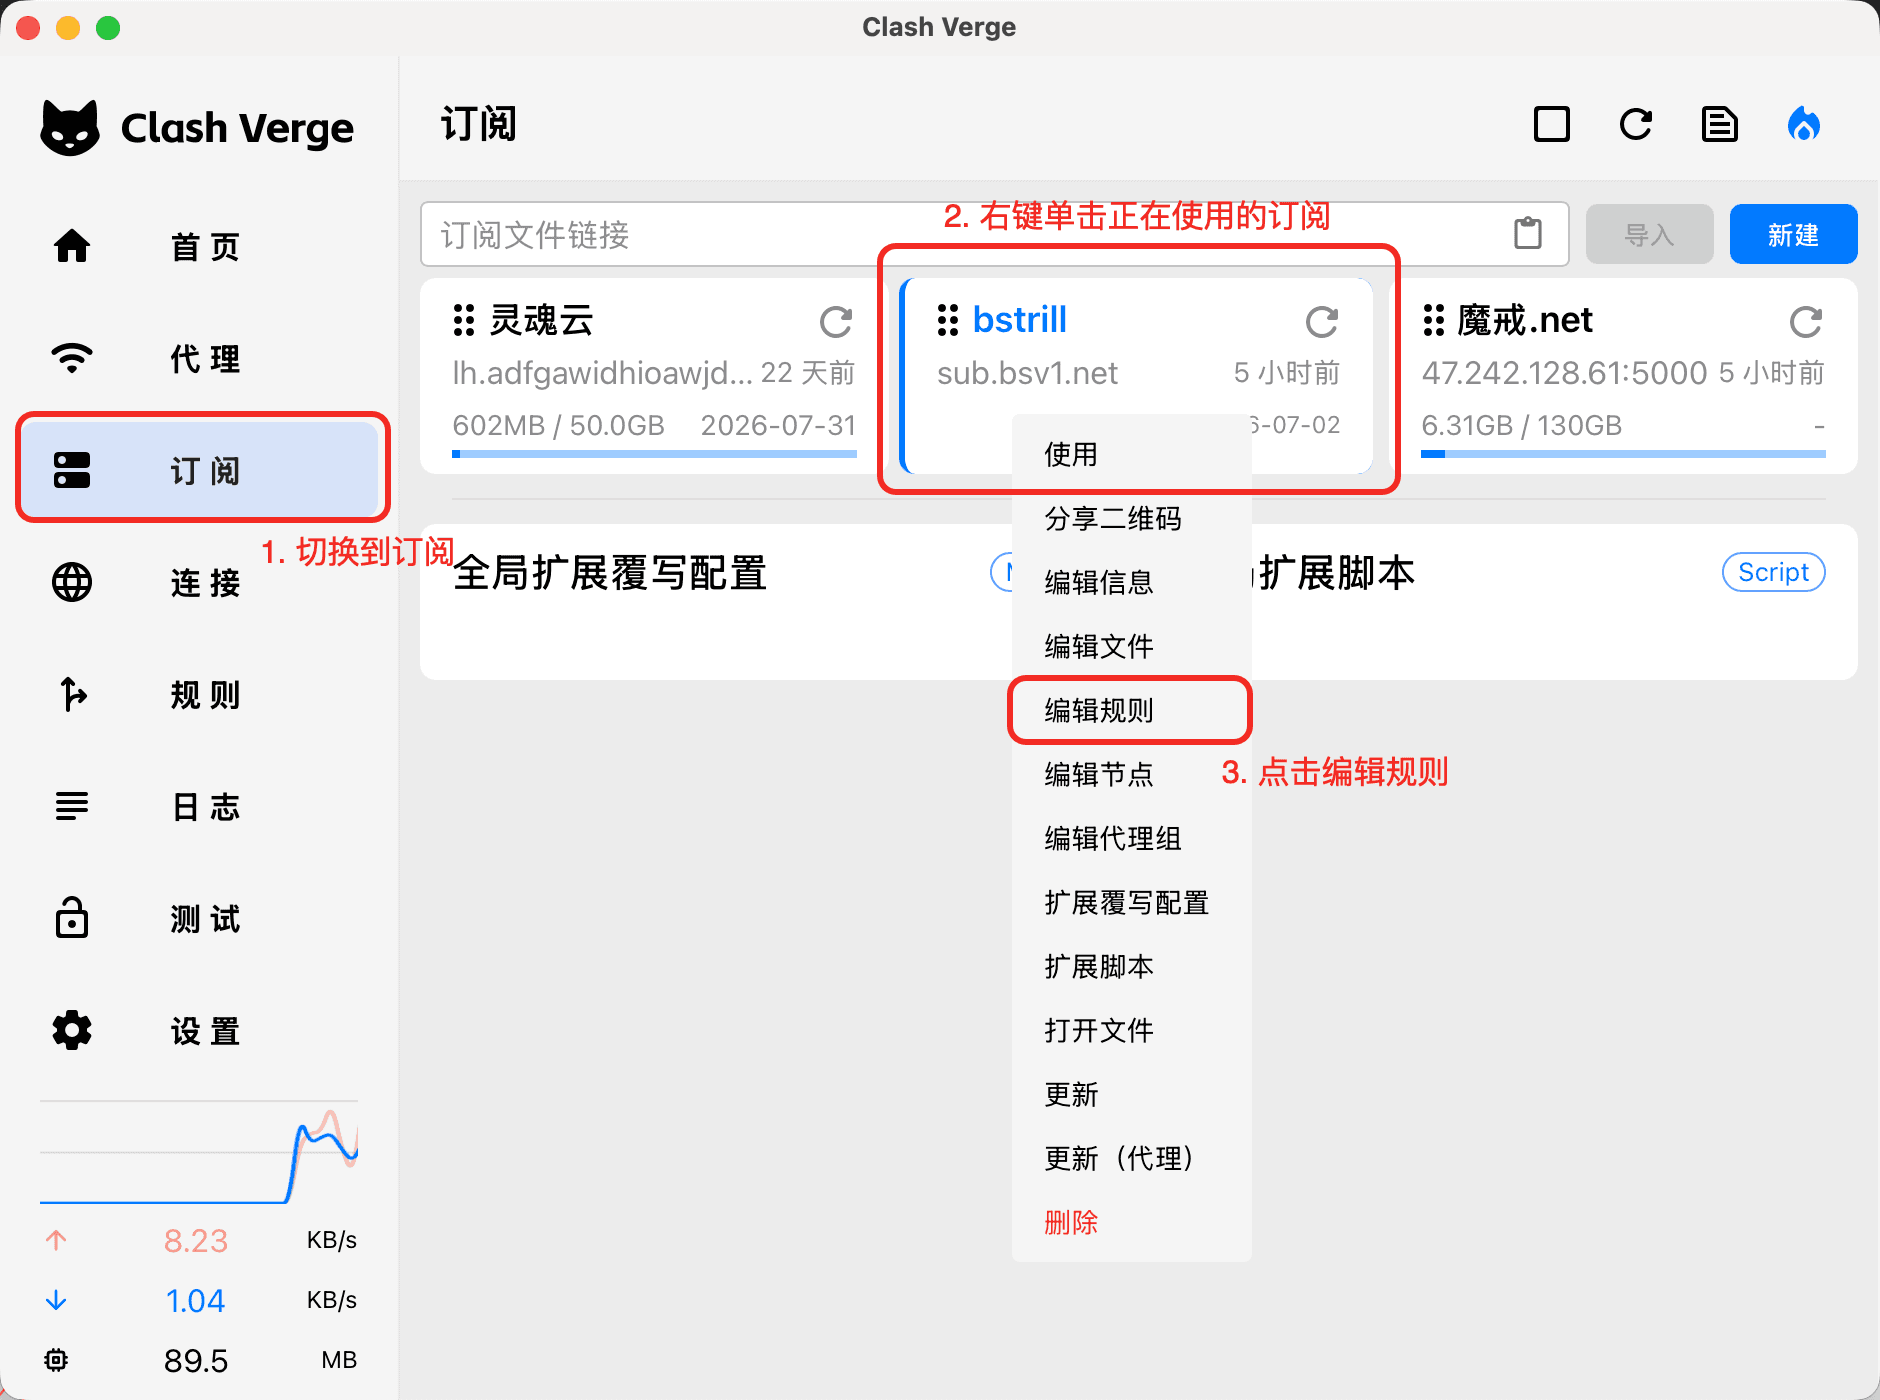
Task: Choose 更新 from context menu
Action: pyautogui.click(x=1132, y=1094)
